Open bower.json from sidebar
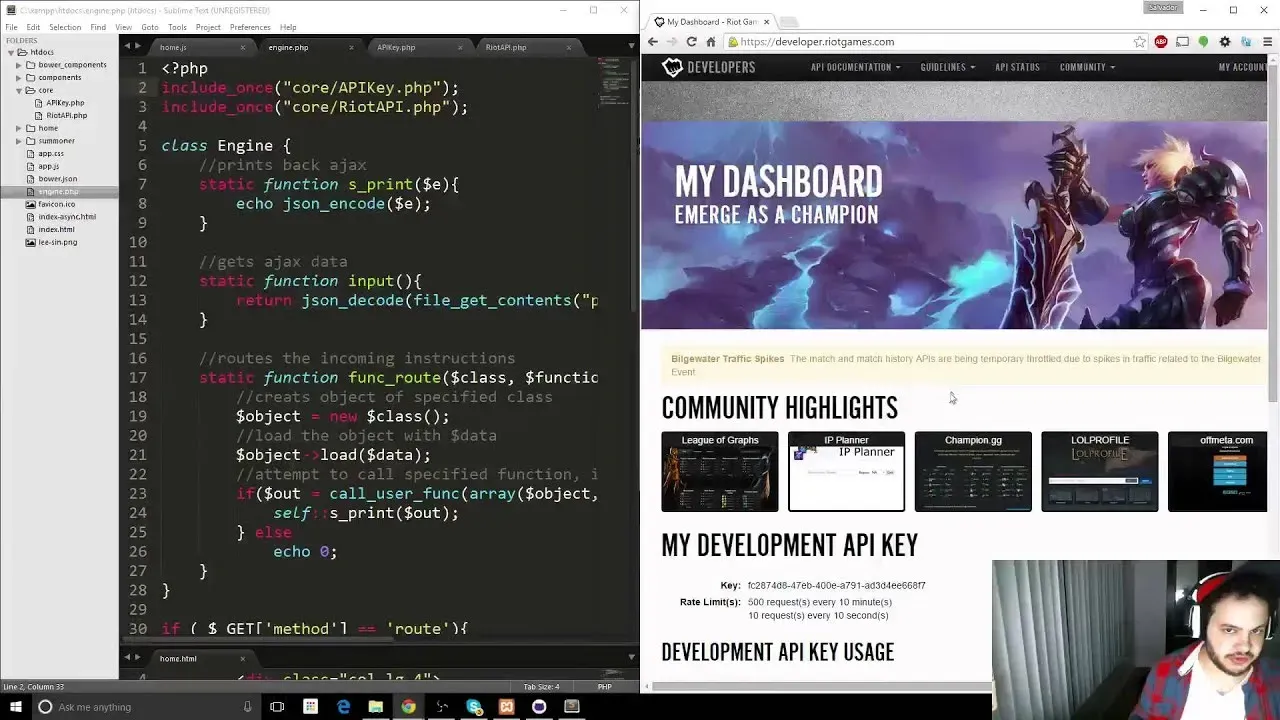1280x720 pixels. (x=58, y=179)
